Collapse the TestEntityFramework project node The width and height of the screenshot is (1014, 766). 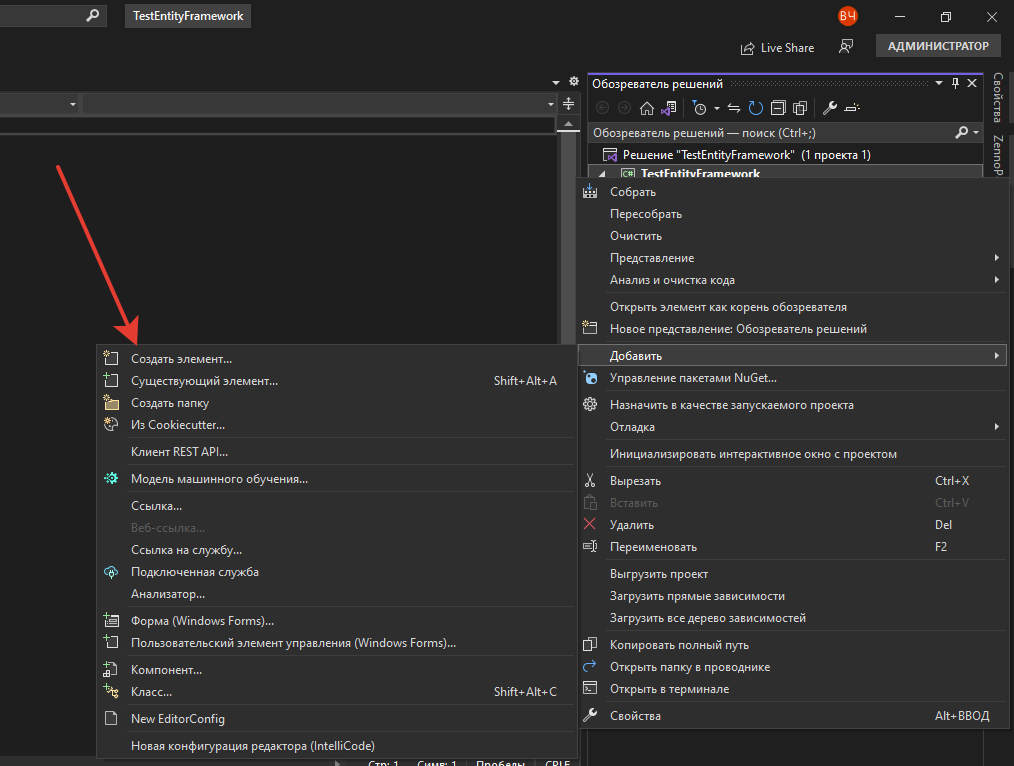602,174
